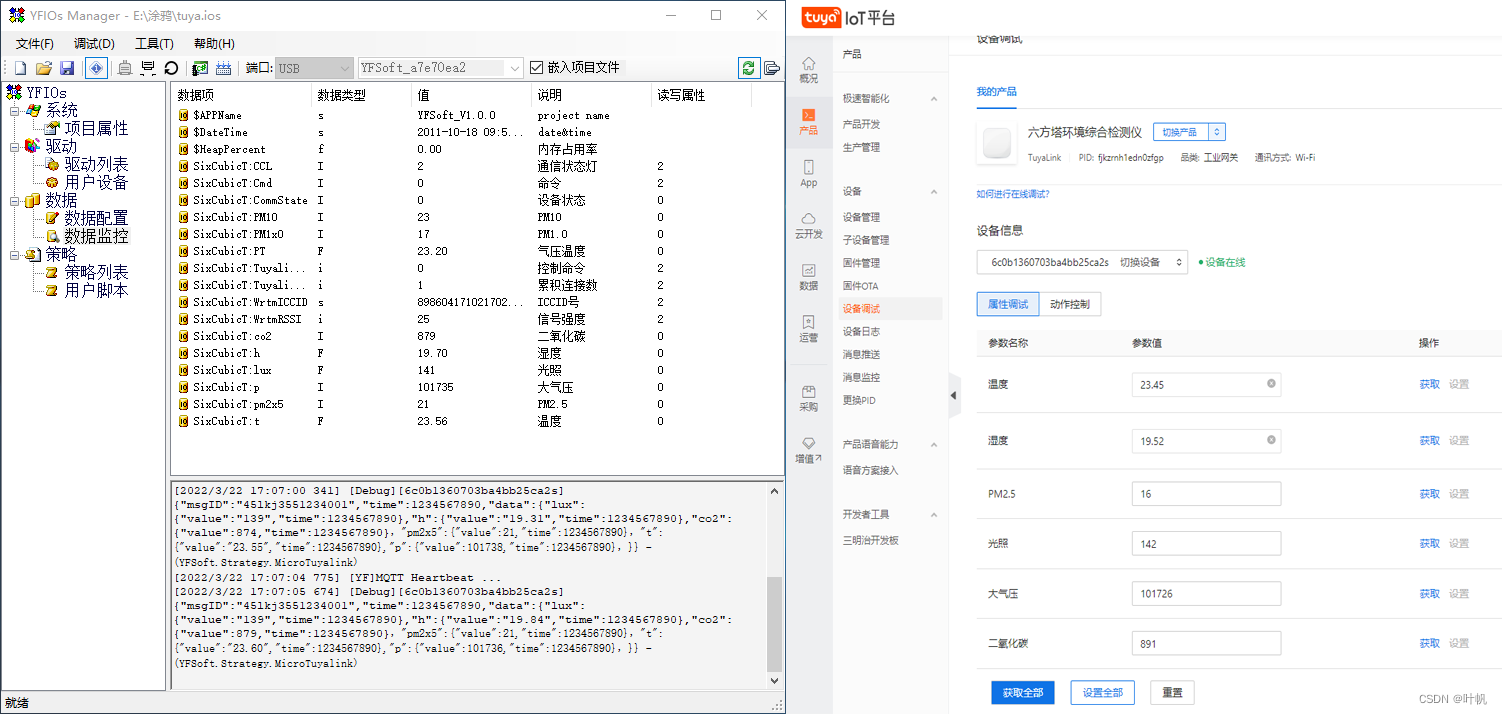Open the 切换产品 dropdown
Viewport: 1502px width, 714px height.
[x=1189, y=132]
